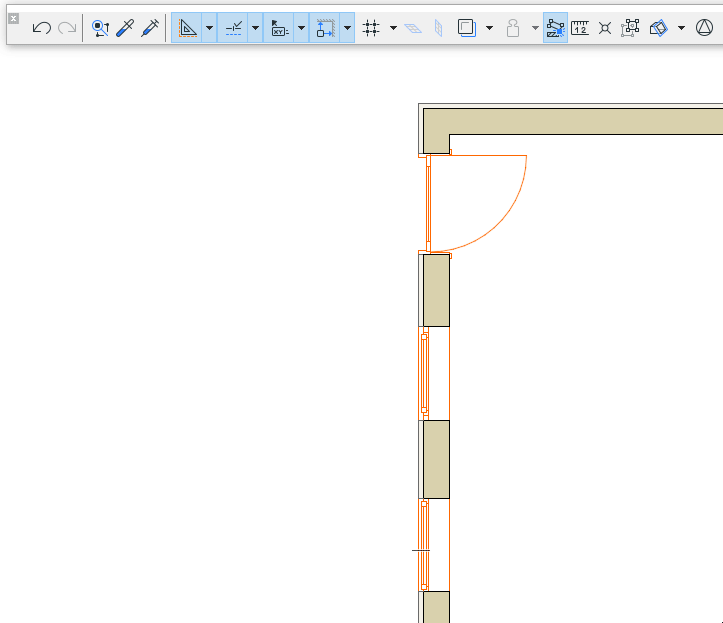
Task: Click the wall segment between door and window
Action: coord(436,291)
